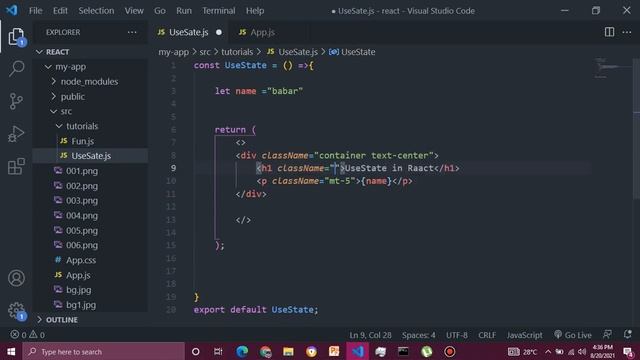Screen dimensions: 640x360
Task: Click the errors and warnings status indicator
Action: 28,335
